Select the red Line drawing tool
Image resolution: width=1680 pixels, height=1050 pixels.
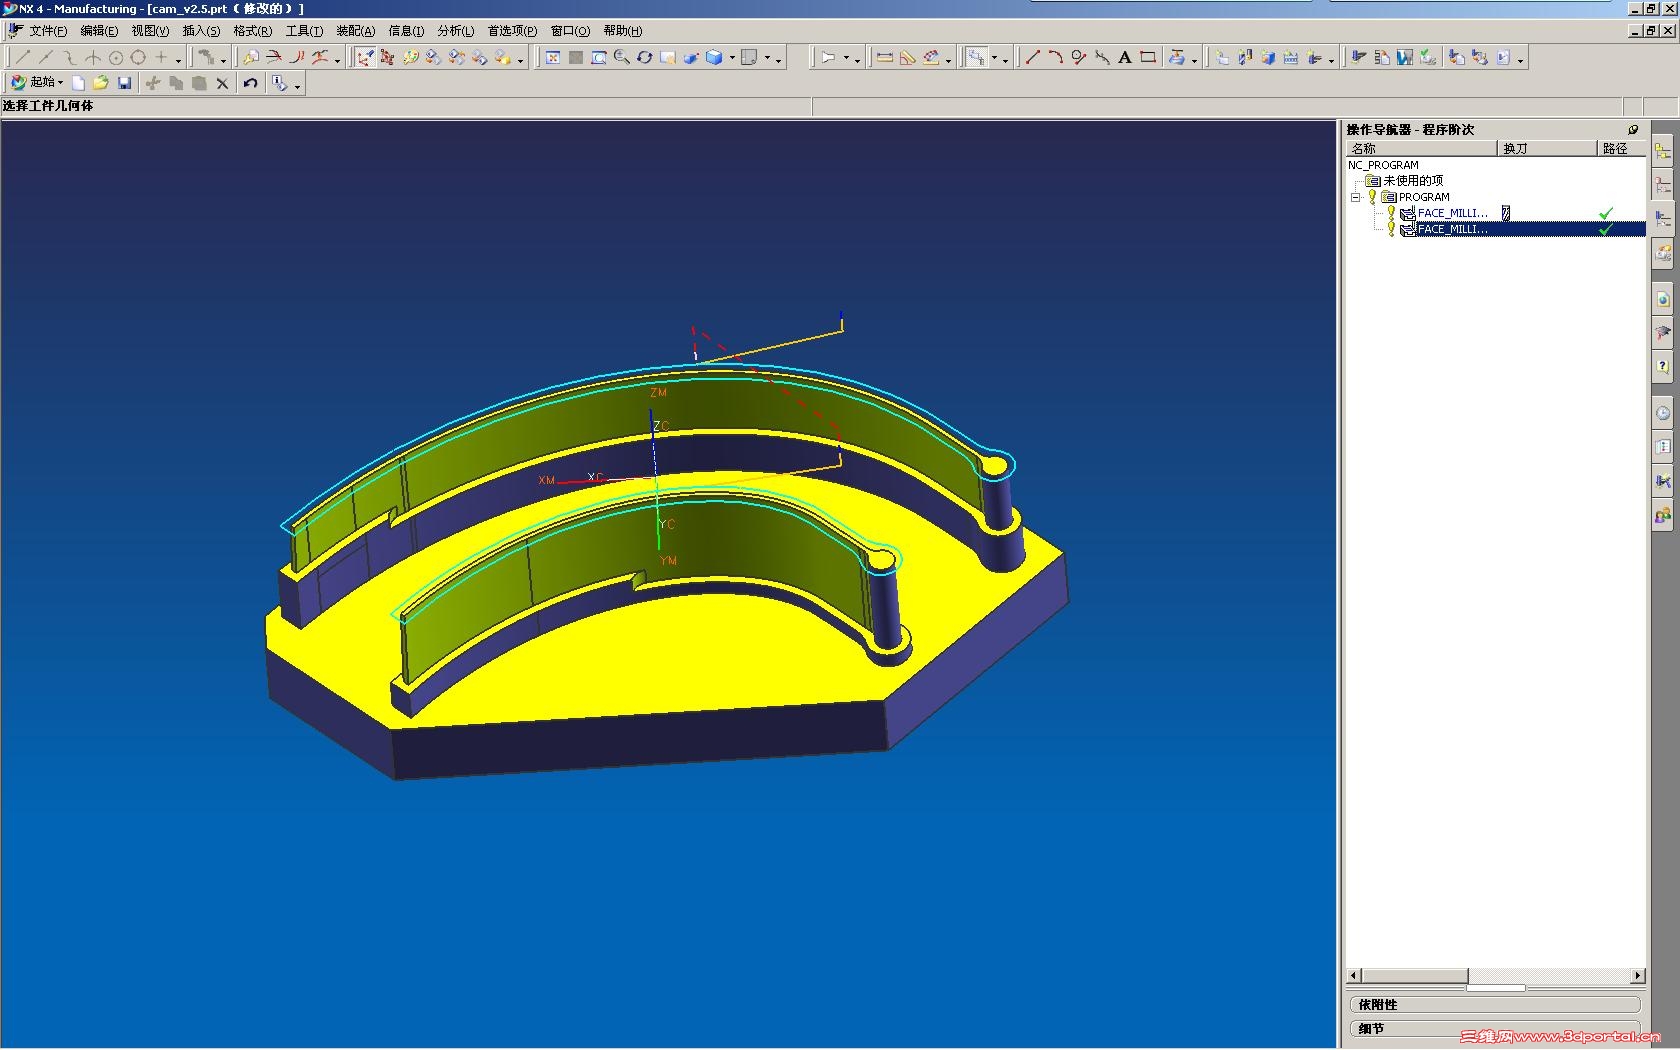click(1033, 58)
